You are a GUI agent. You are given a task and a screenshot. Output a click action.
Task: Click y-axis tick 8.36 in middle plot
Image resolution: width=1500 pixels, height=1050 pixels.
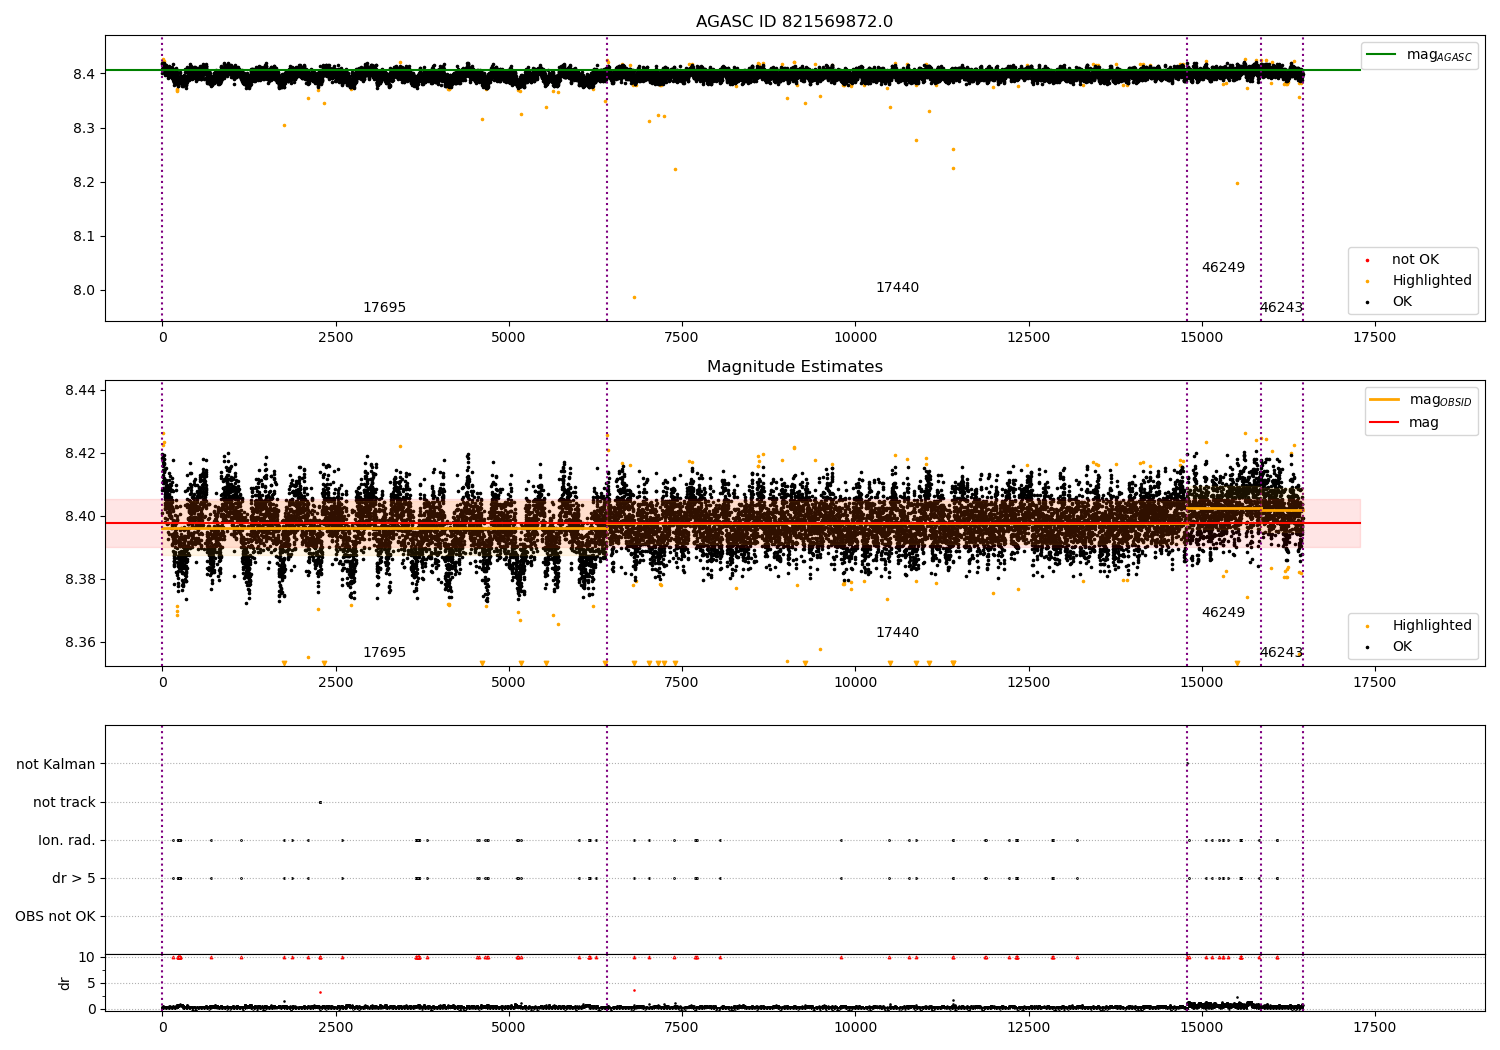pyautogui.click(x=80, y=642)
